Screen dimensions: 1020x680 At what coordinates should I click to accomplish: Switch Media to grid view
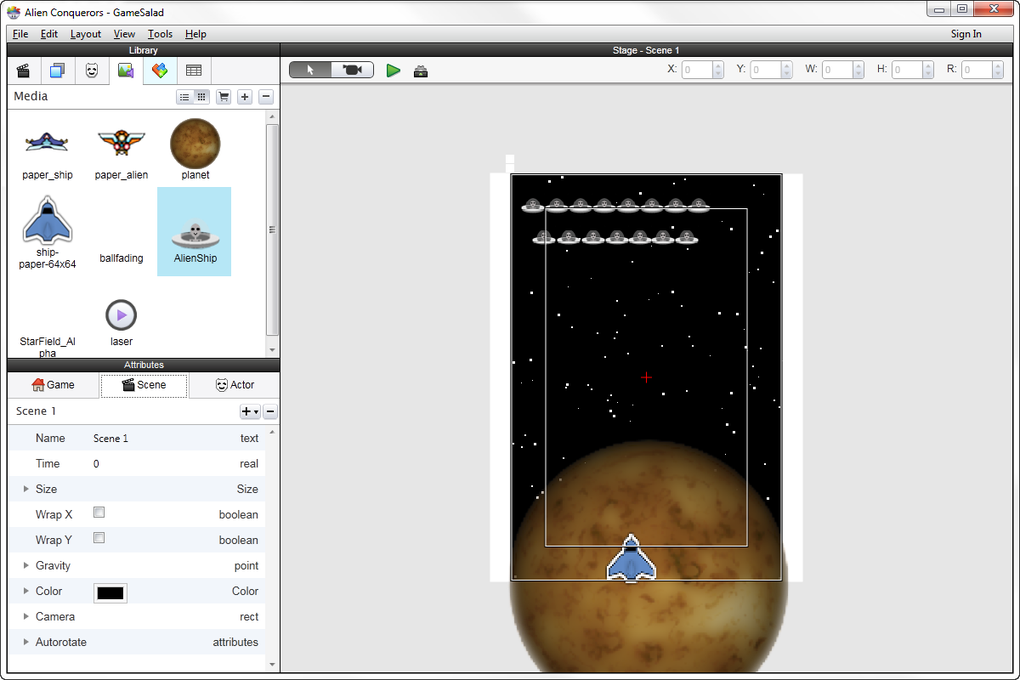point(202,97)
